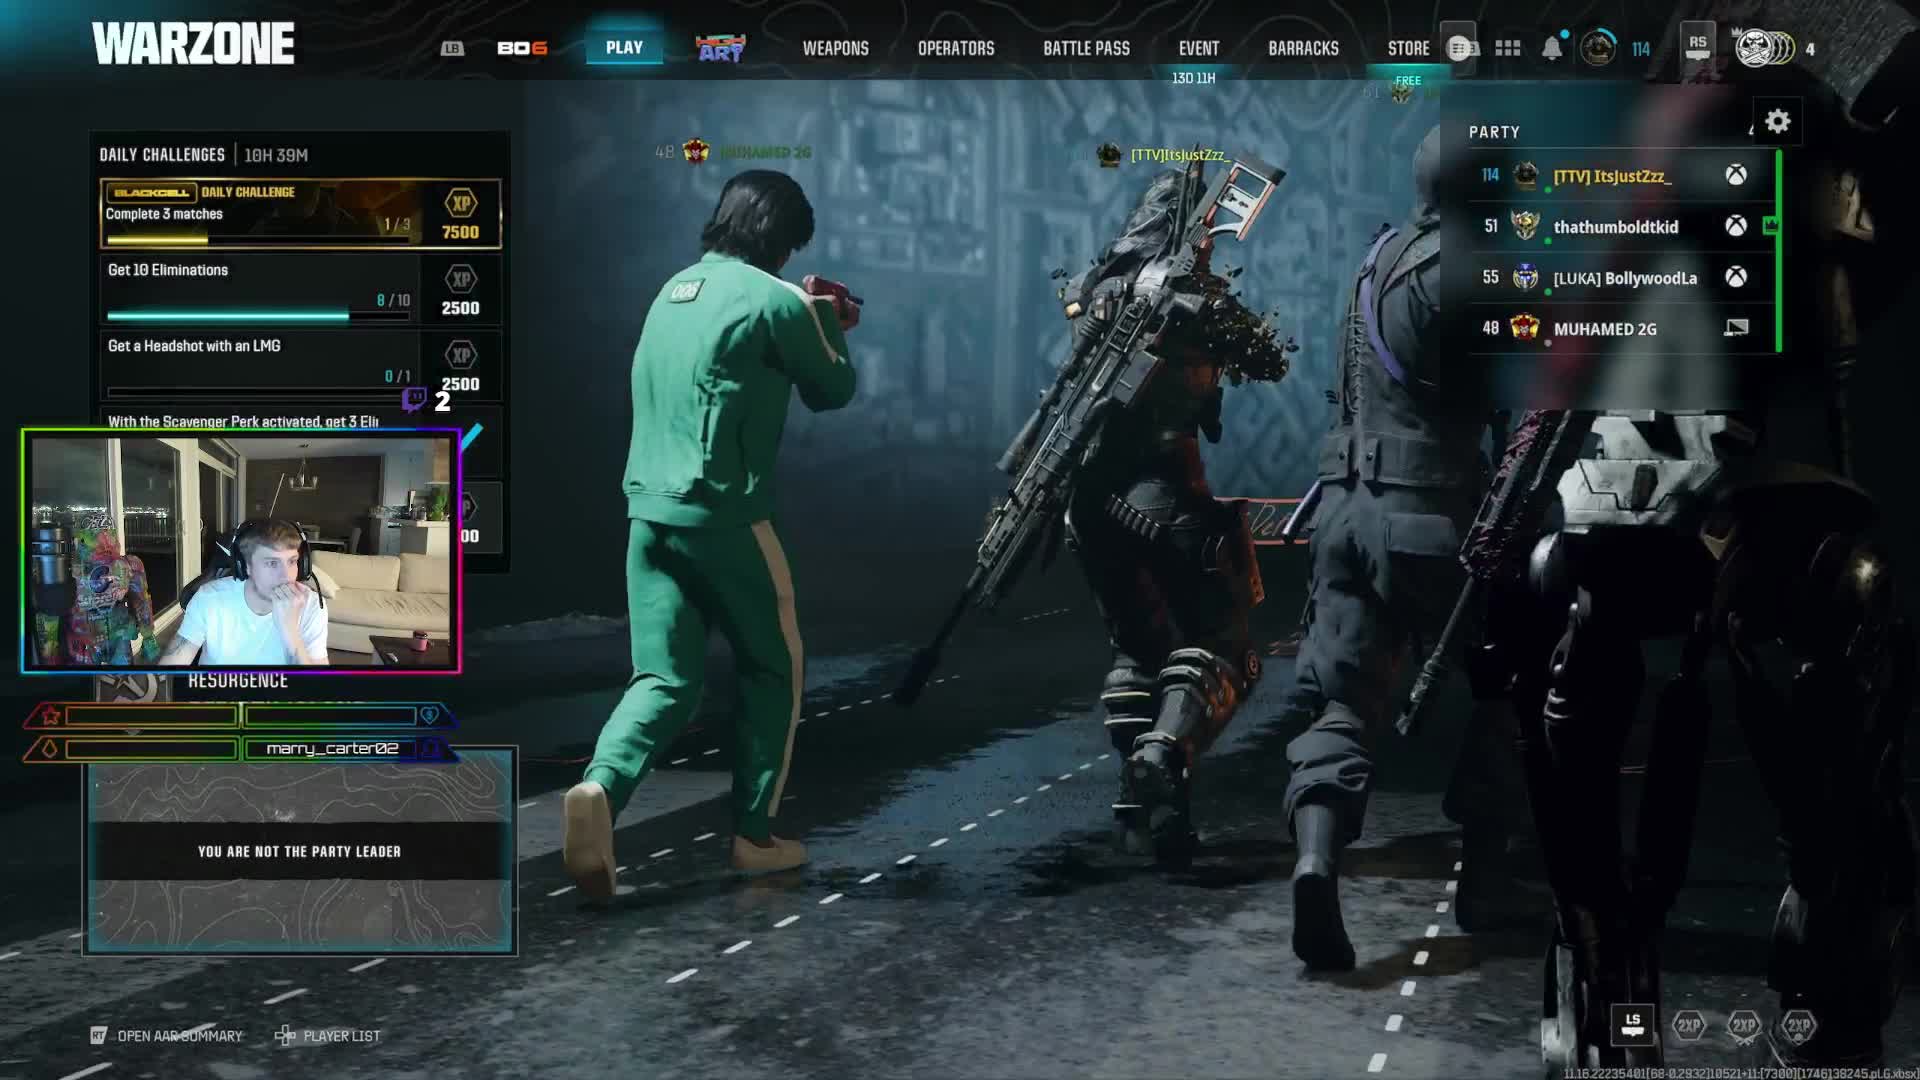The height and width of the screenshot is (1080, 1920).
Task: Click rank emblem of MUHAMED 2G
Action: [1525, 327]
